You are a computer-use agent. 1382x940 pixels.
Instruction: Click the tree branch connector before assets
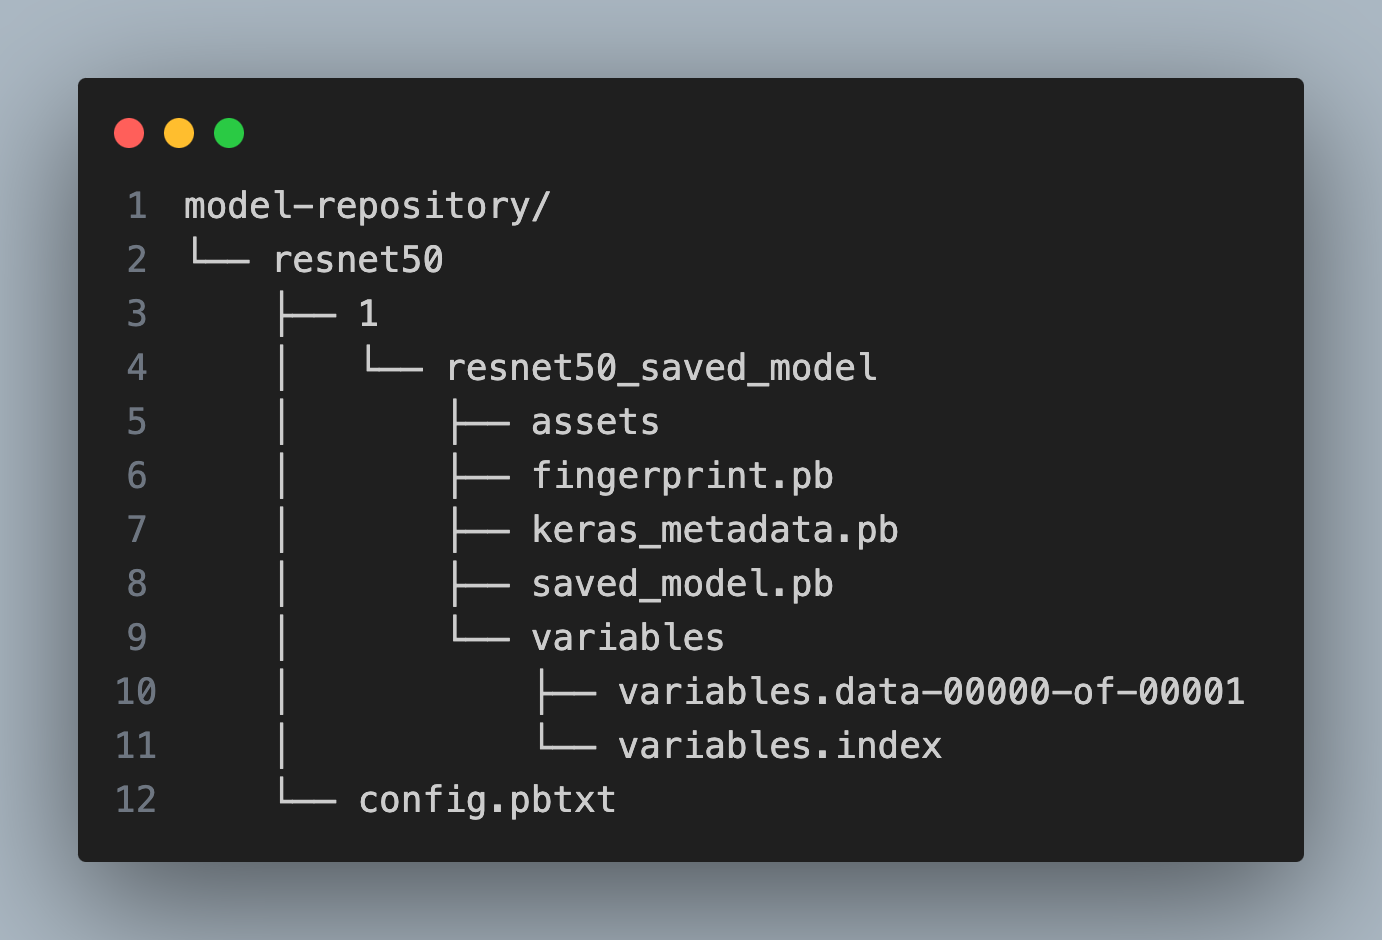[x=481, y=422]
